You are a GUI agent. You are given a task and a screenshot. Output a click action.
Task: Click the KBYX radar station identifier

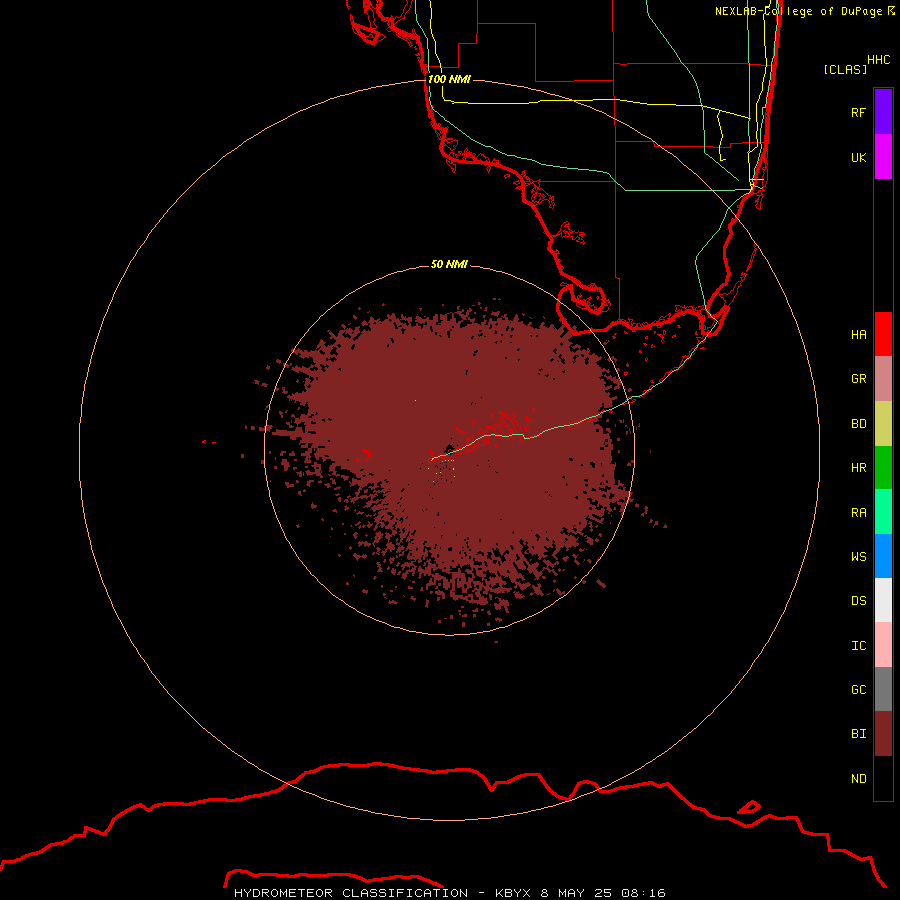[513, 893]
